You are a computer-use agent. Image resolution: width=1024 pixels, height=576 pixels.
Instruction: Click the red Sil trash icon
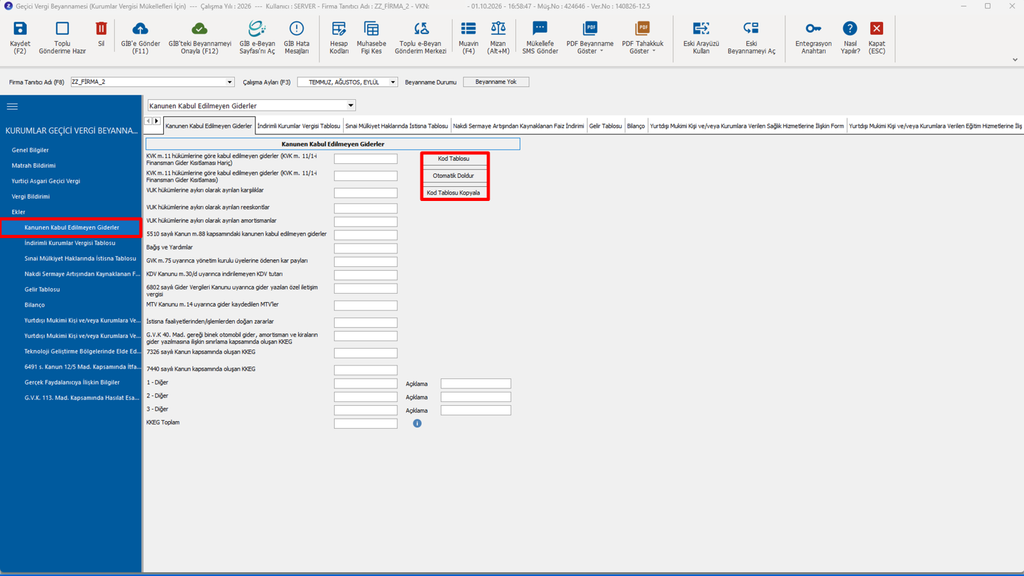tap(101, 29)
